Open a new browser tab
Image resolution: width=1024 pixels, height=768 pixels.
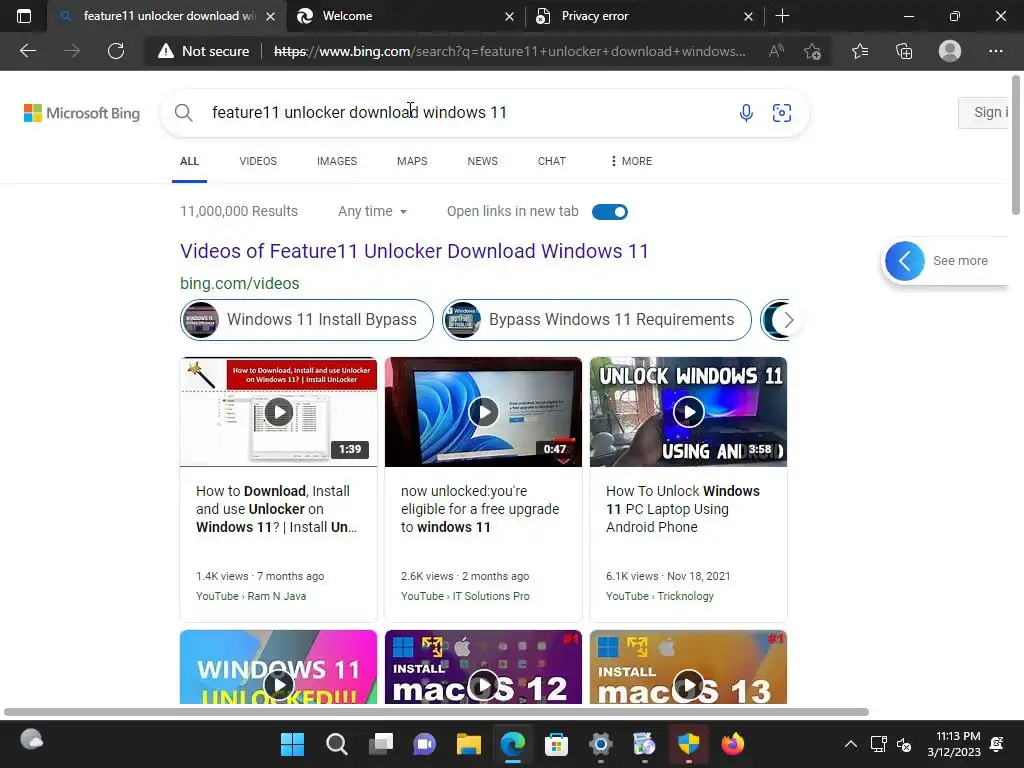pyautogui.click(x=782, y=16)
